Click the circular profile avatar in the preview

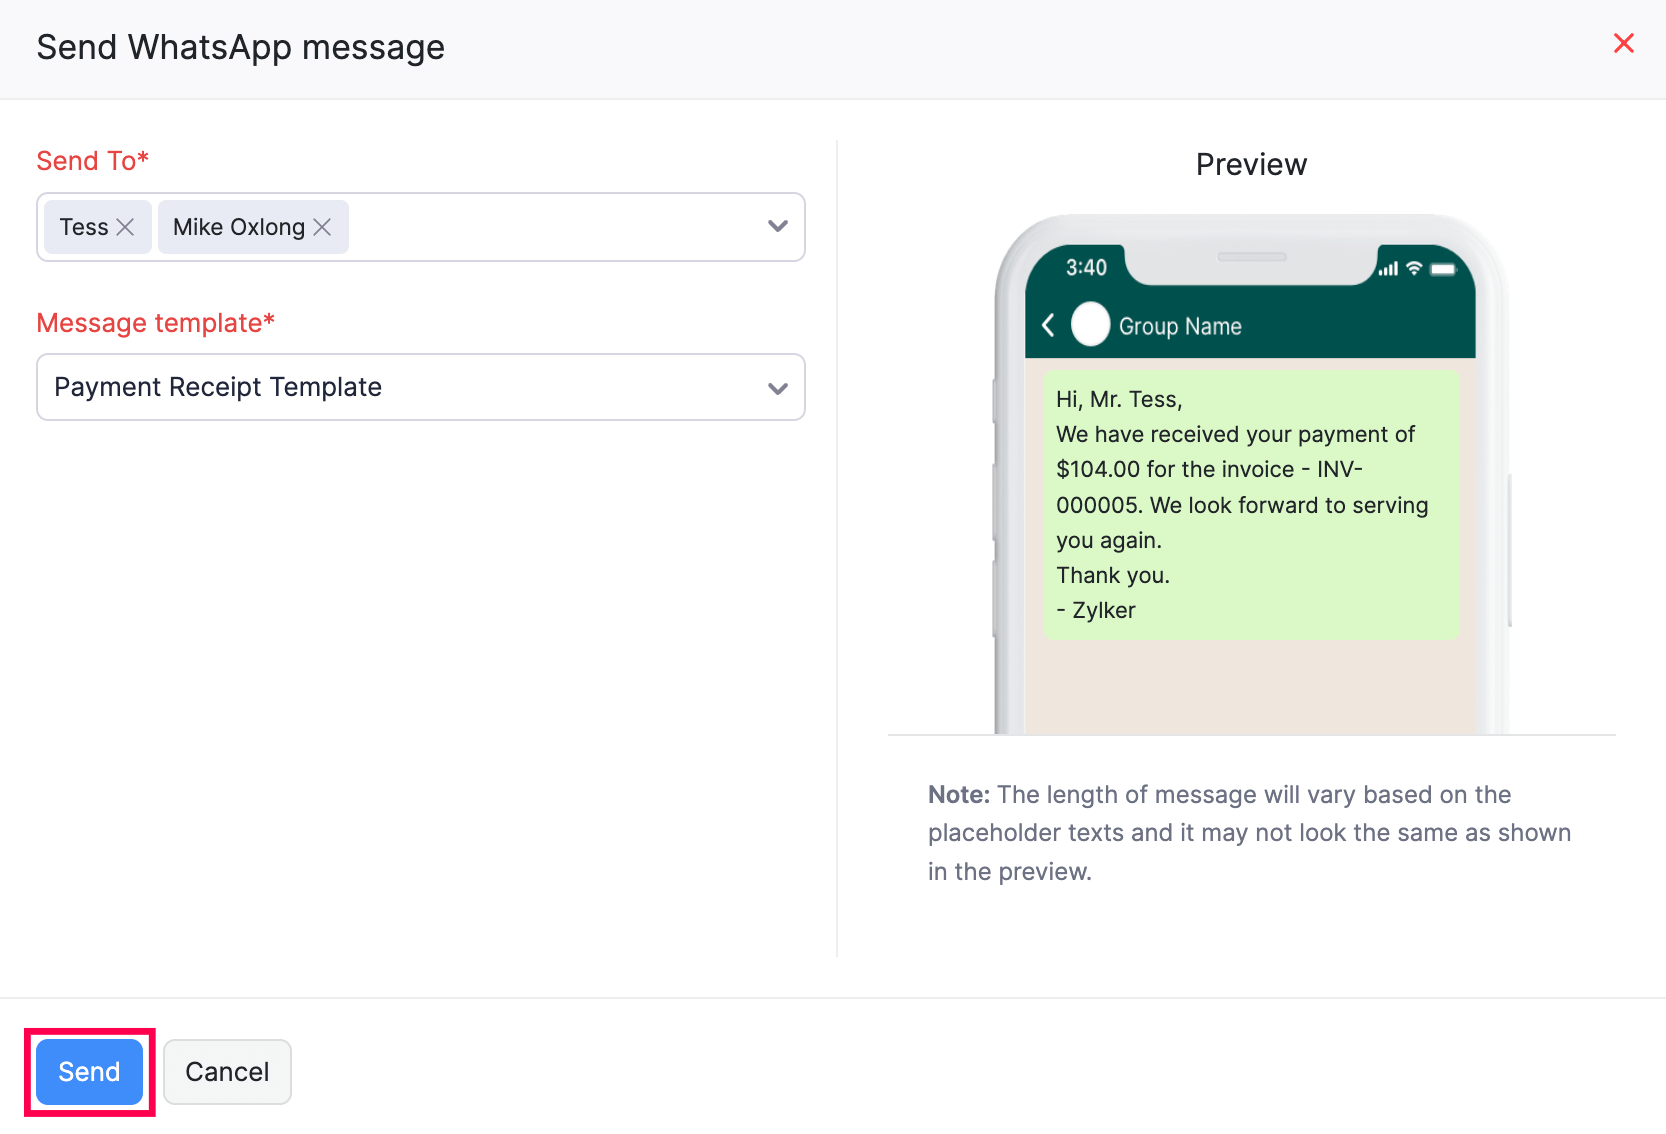(x=1090, y=324)
